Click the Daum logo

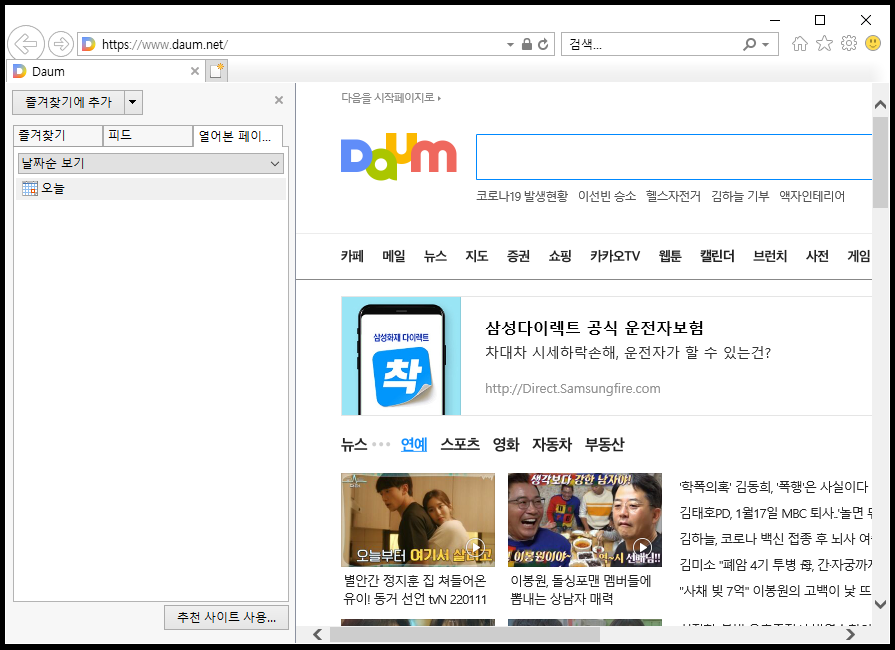point(398,156)
